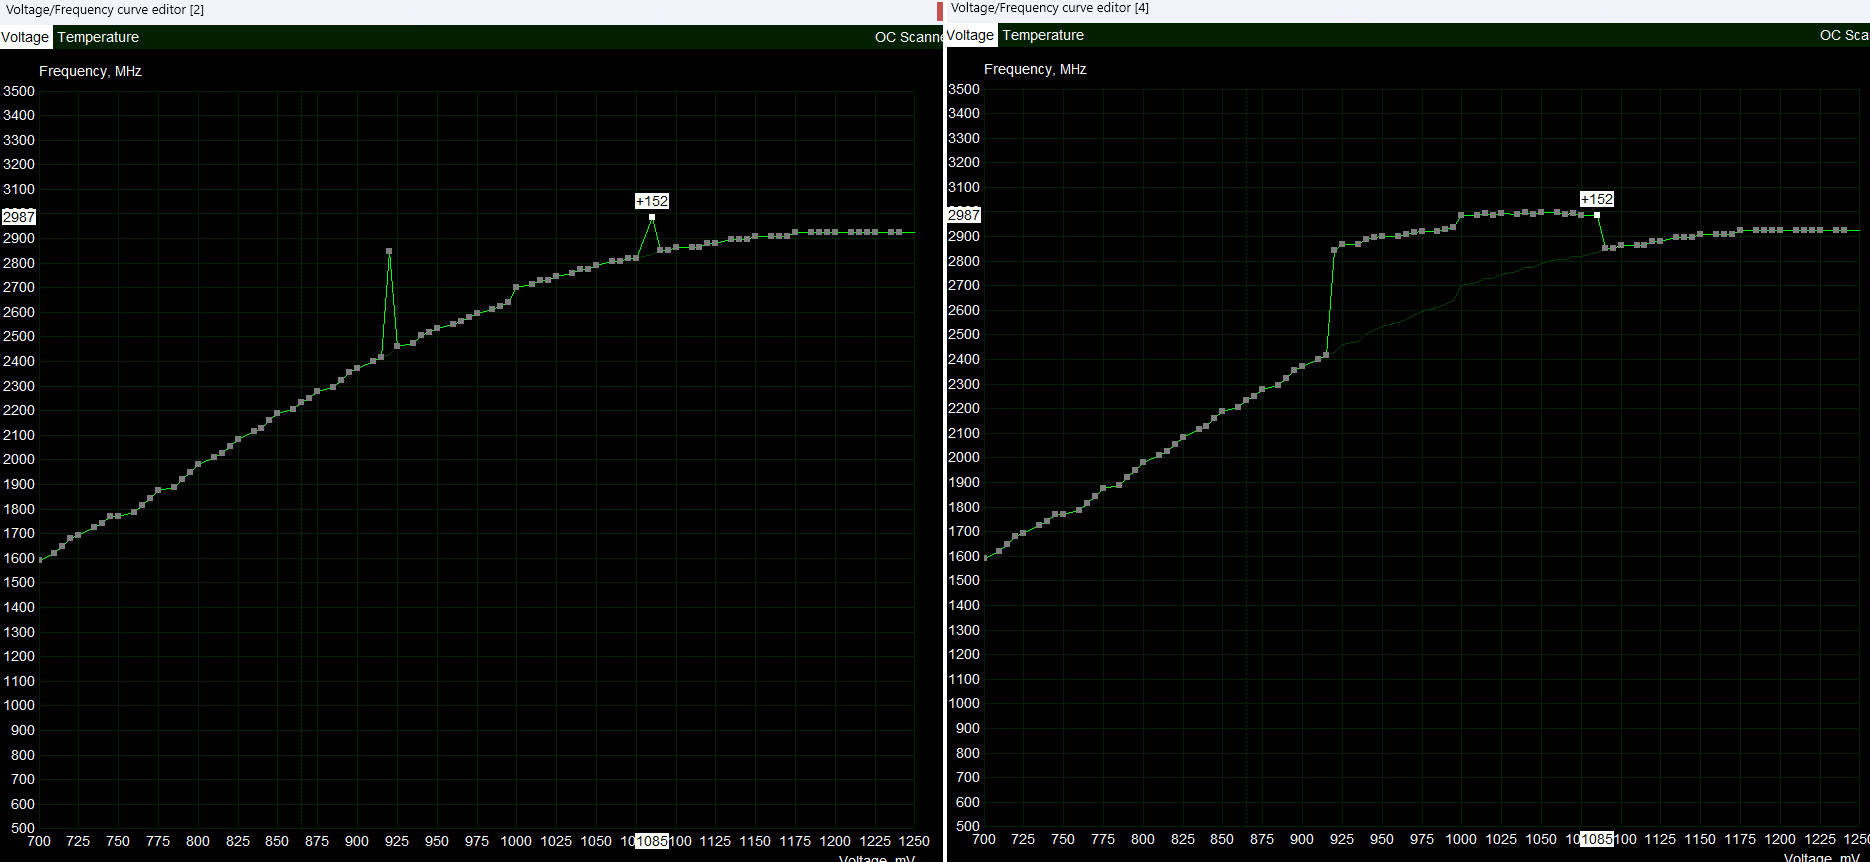Select Voltage tab in curve editor [2]
The image size is (1870, 862).
[25, 37]
